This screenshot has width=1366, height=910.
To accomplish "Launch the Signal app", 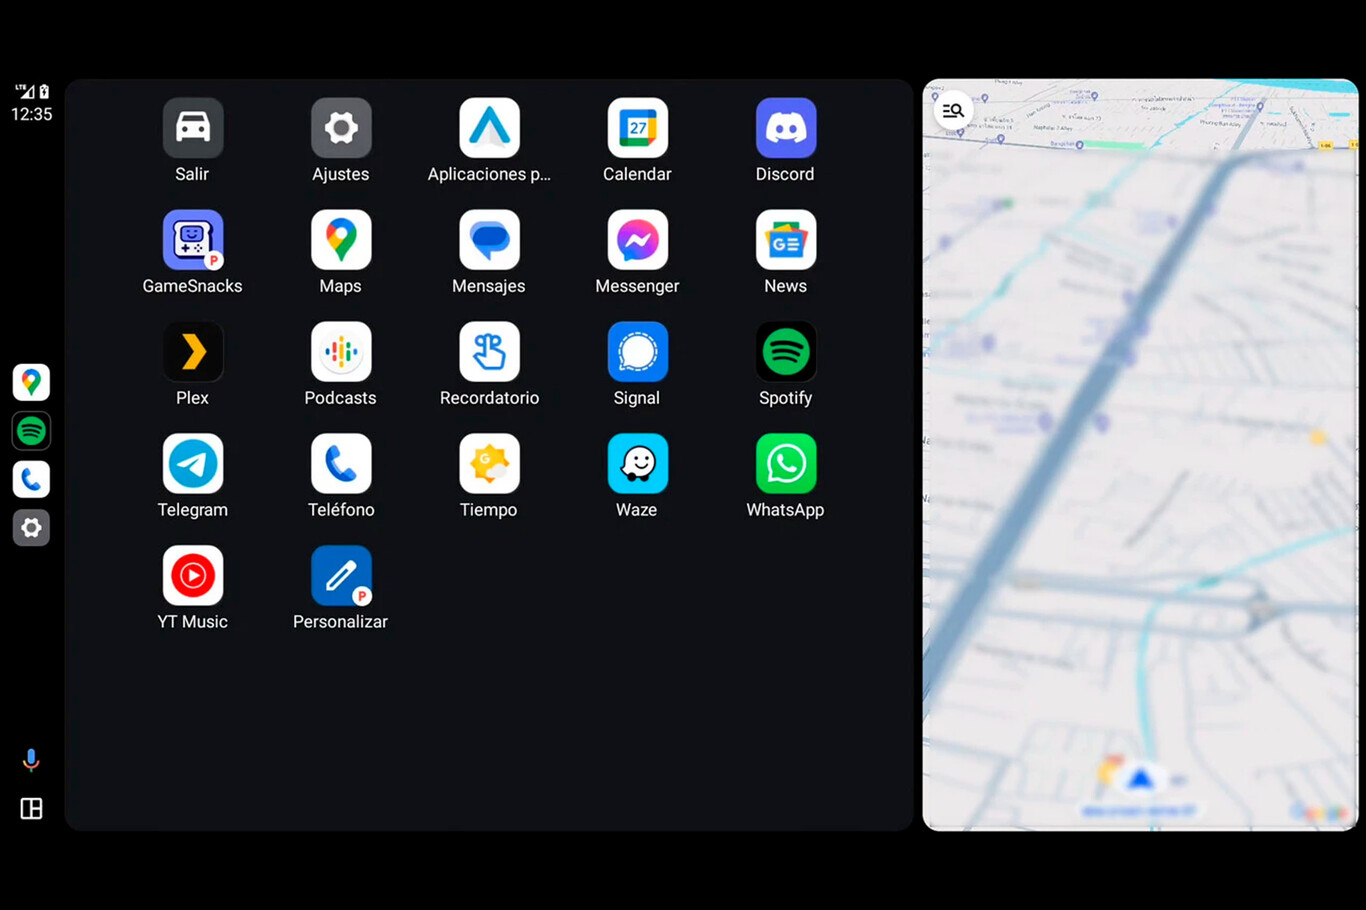I will 637,352.
